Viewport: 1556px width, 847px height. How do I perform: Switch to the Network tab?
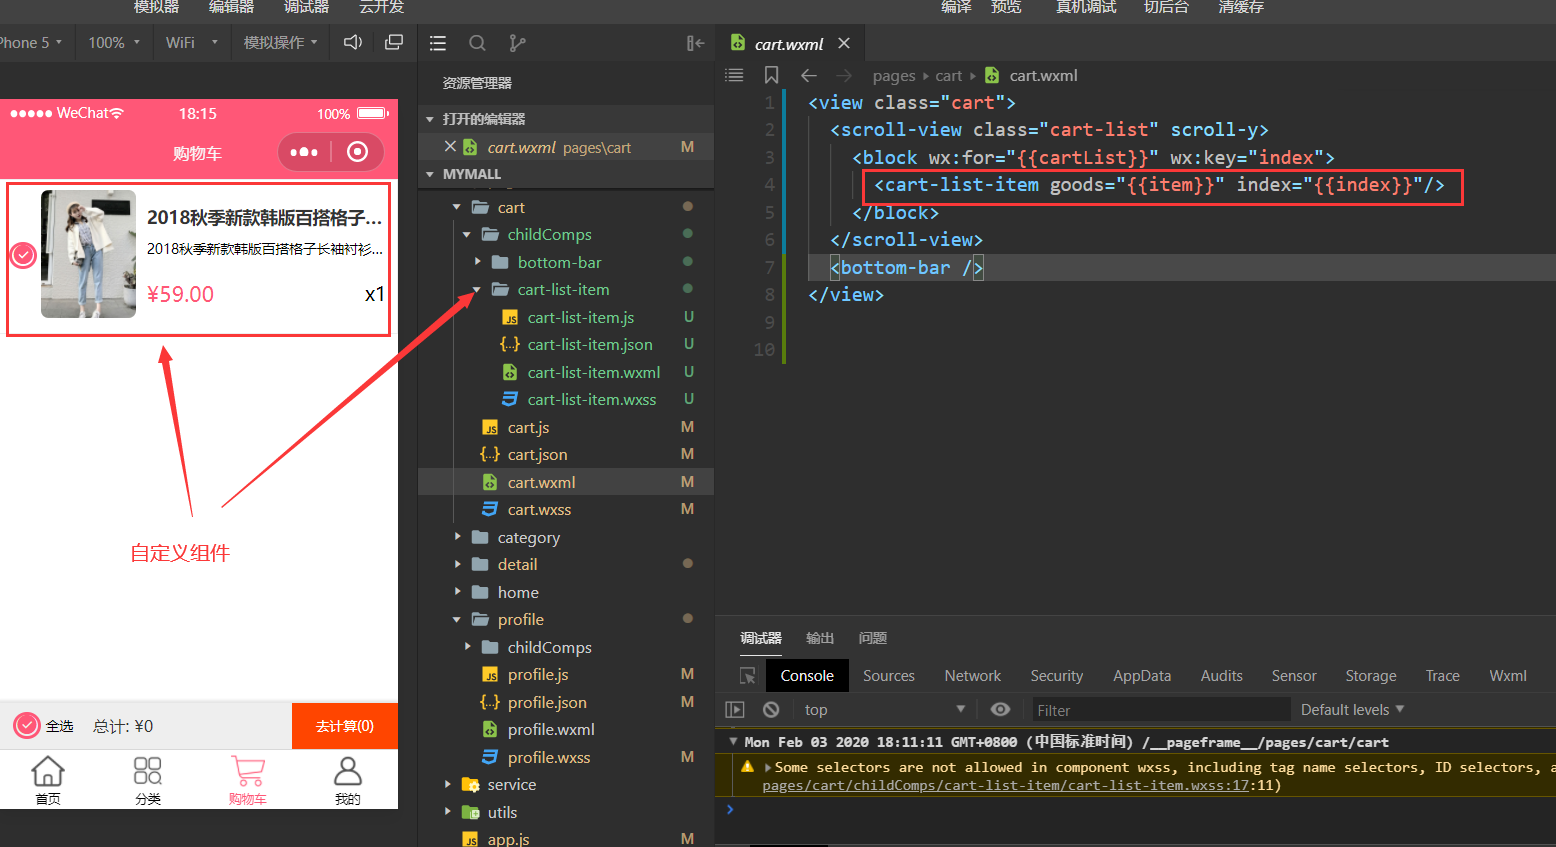[973, 675]
